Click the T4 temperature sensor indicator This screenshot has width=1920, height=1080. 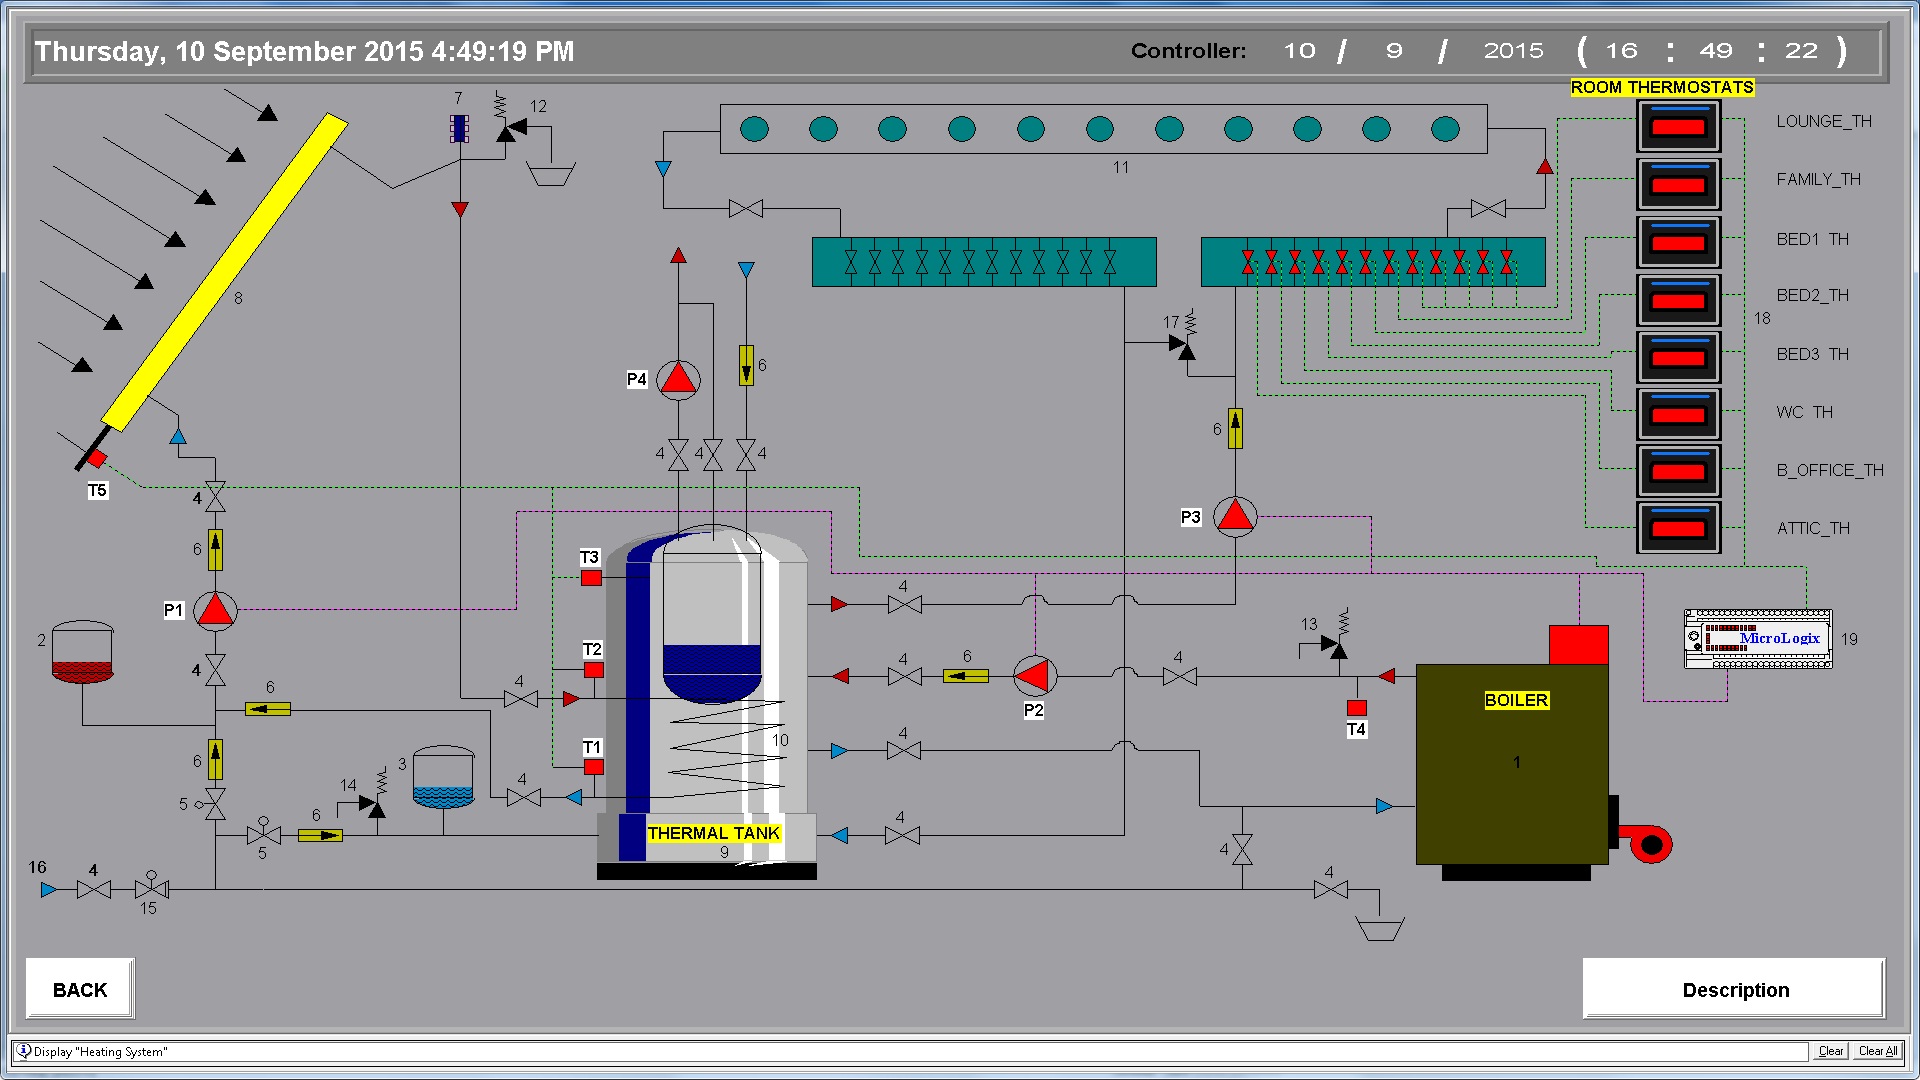(1357, 708)
